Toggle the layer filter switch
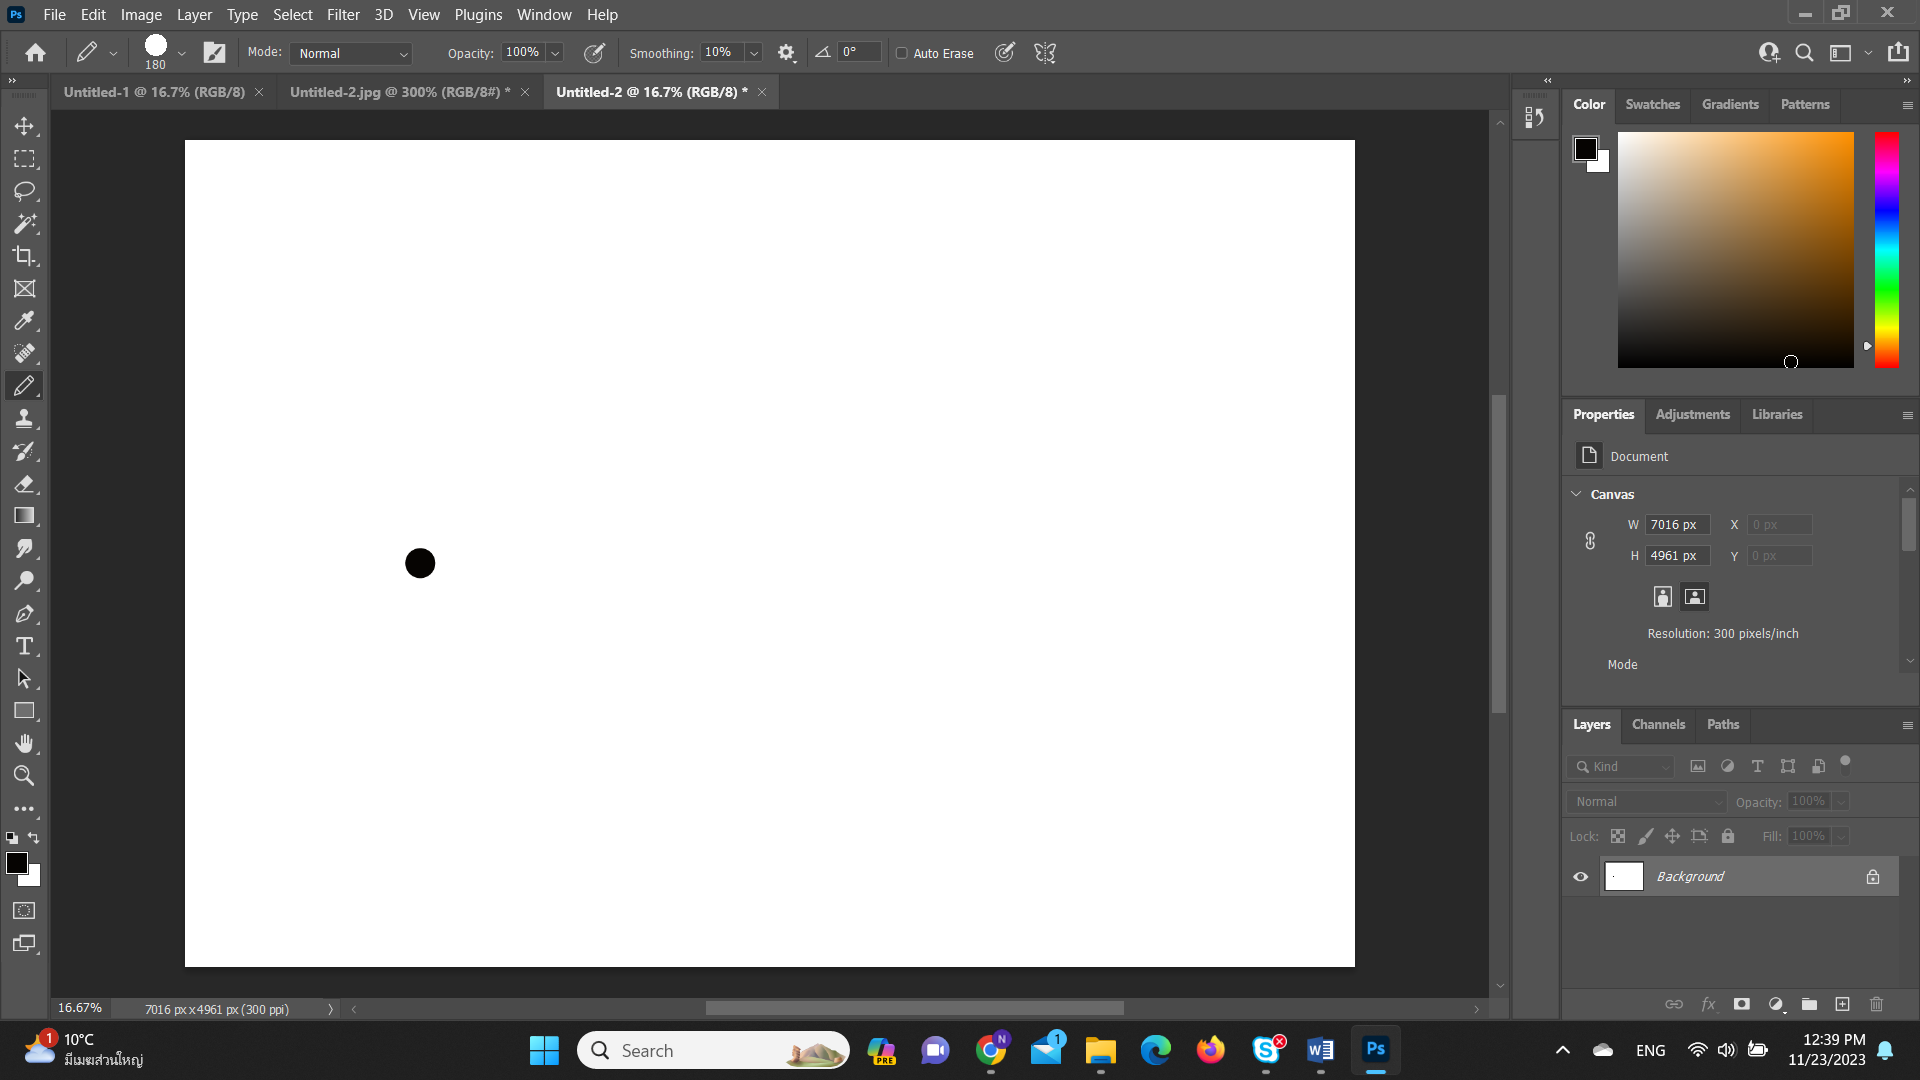The width and height of the screenshot is (1920, 1080). click(1846, 765)
